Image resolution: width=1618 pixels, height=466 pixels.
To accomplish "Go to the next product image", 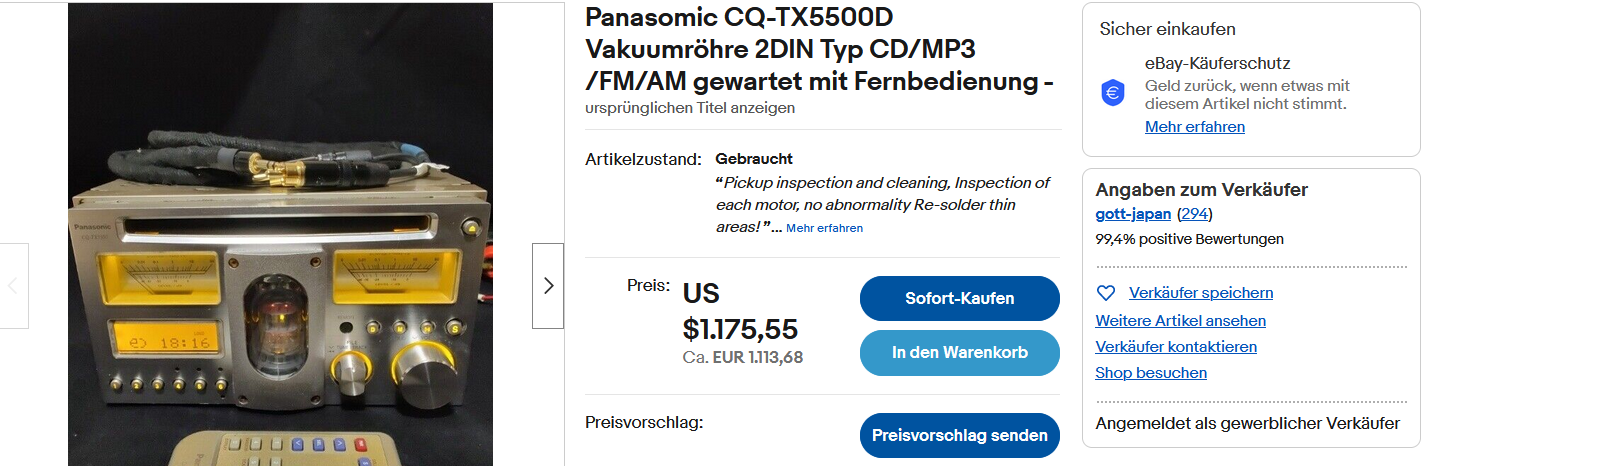I will point(548,286).
